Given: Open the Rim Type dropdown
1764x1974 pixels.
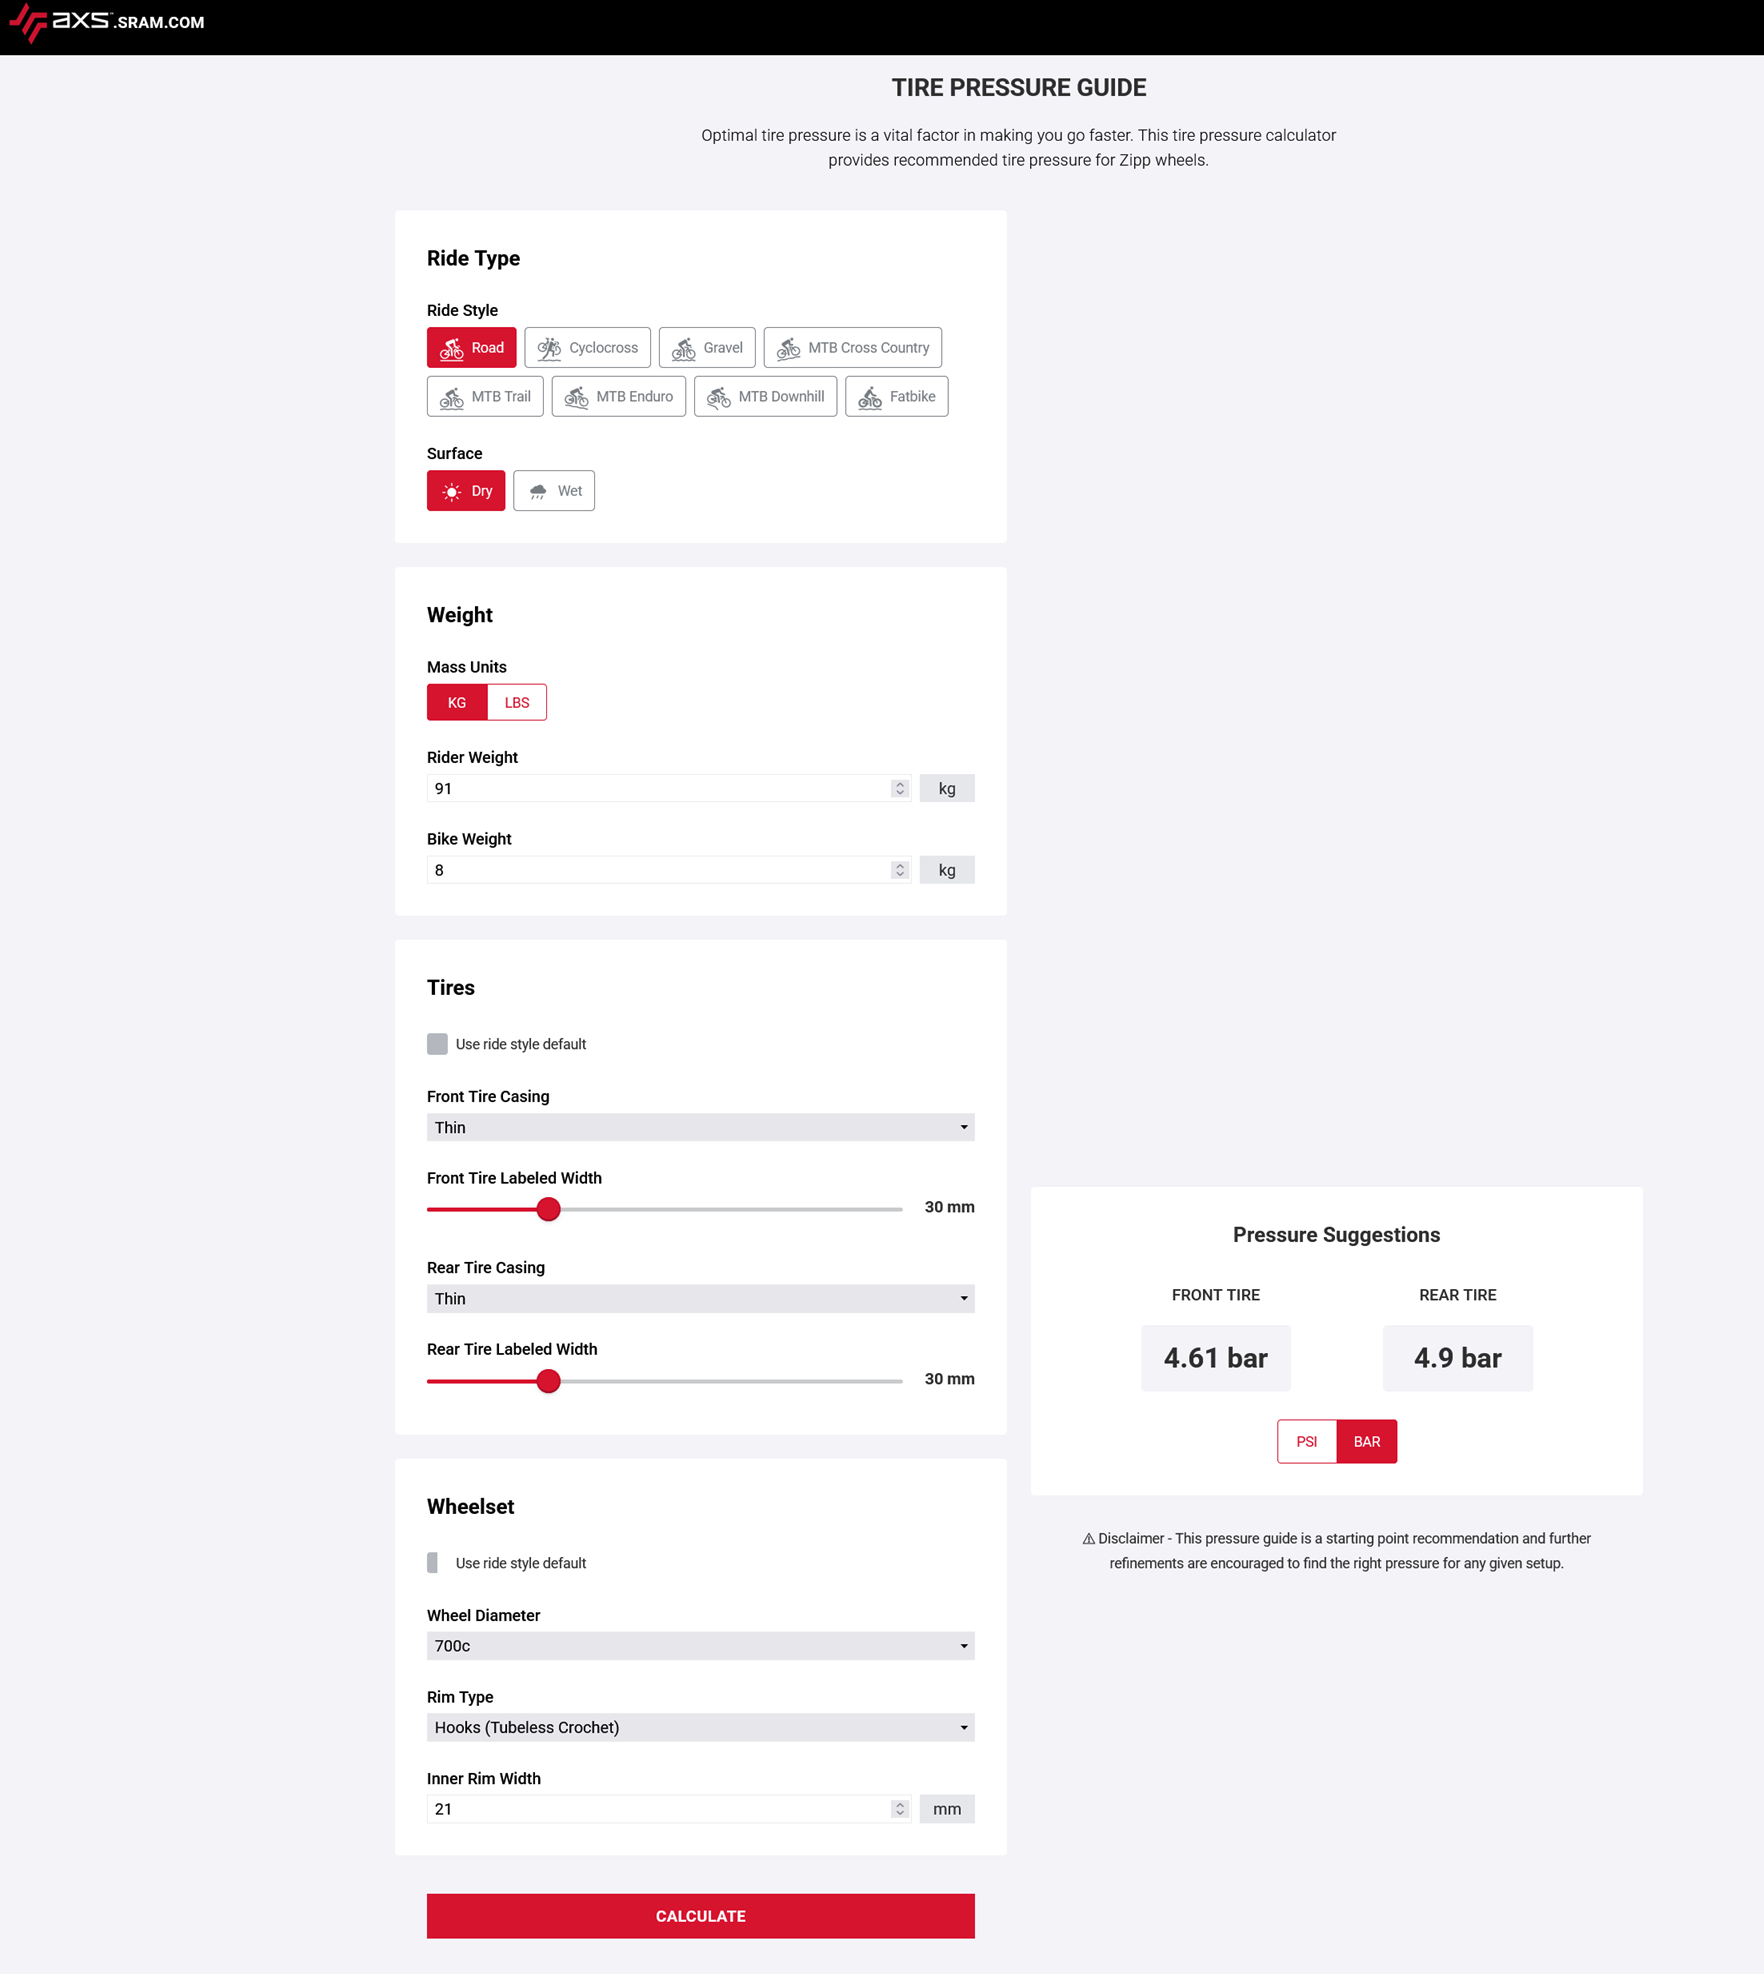Looking at the screenshot, I should [700, 1727].
